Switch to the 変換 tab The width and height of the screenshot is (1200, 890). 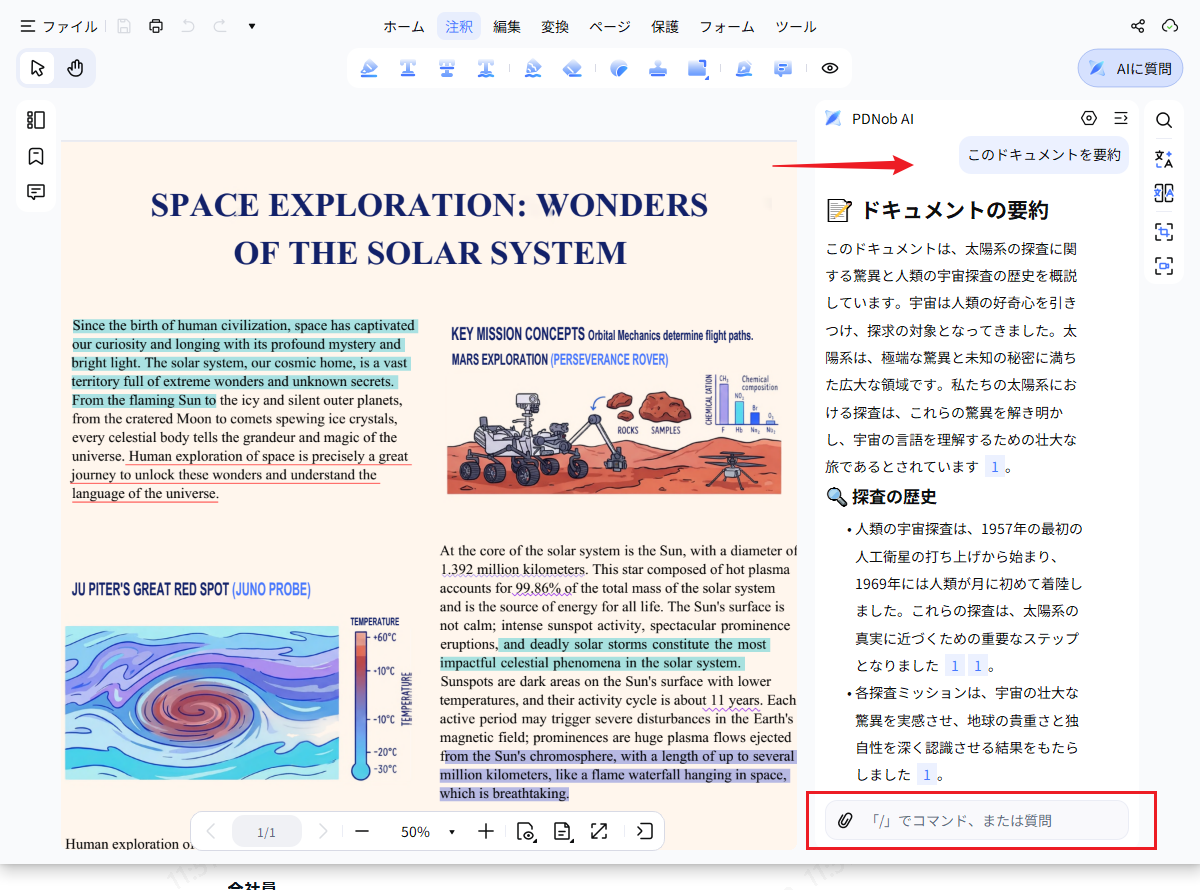[x=555, y=27]
